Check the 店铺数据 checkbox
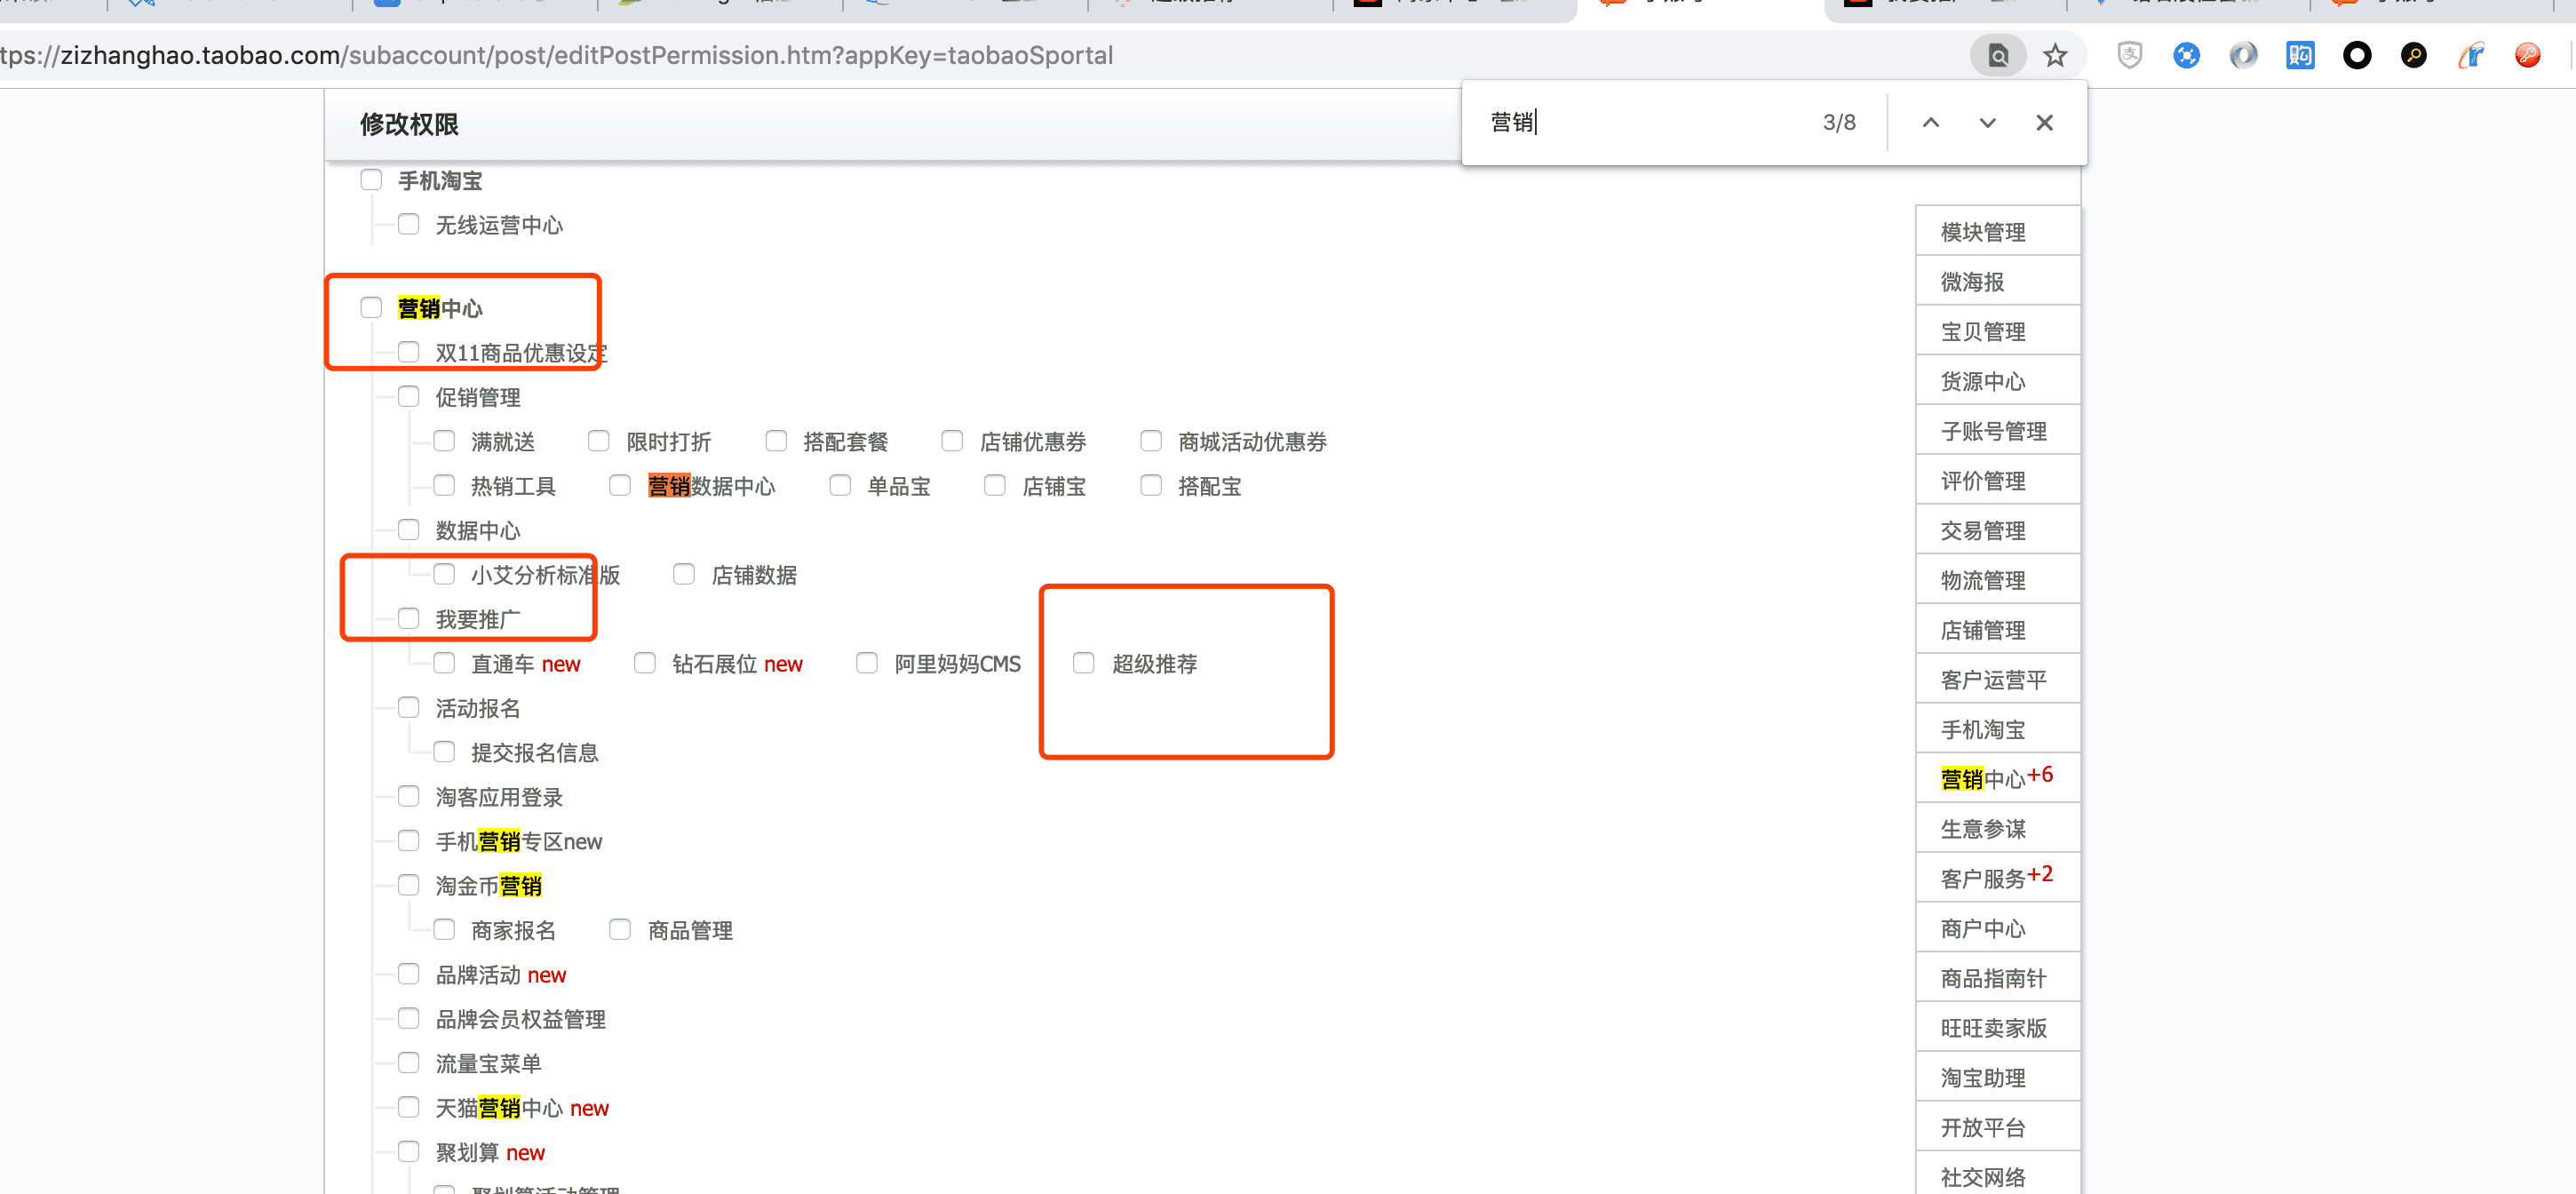 click(x=684, y=574)
